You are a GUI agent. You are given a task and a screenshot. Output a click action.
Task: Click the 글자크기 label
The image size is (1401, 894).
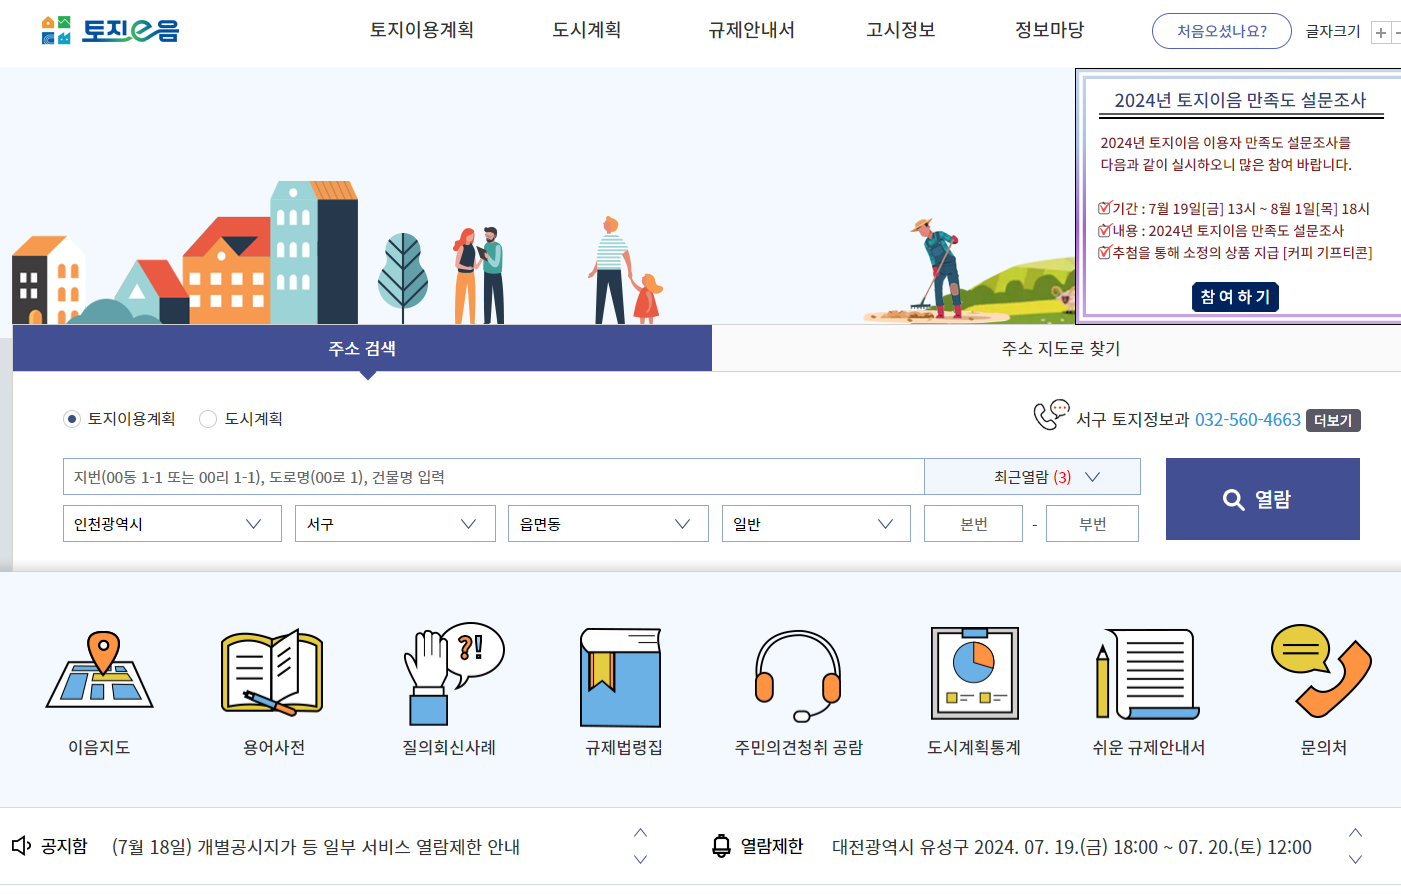[1333, 31]
